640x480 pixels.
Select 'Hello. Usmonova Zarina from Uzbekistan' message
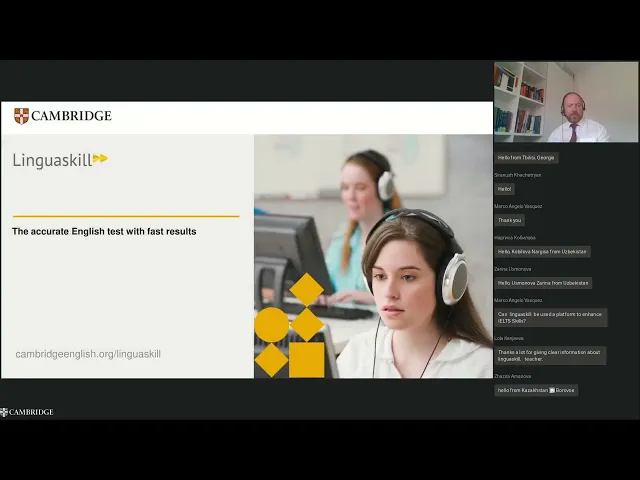click(x=543, y=283)
